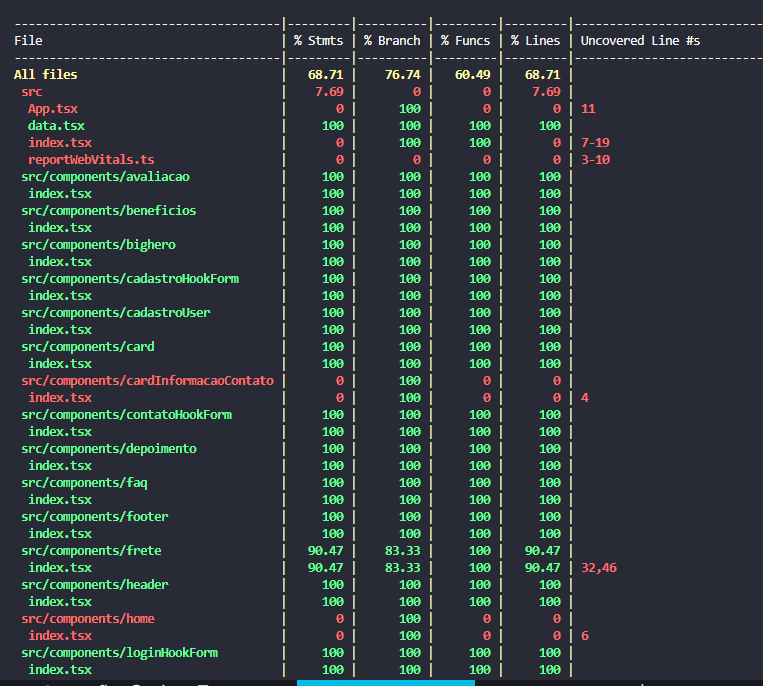
Task: Select the red 7.69 stmts value for src
Action: point(329,92)
